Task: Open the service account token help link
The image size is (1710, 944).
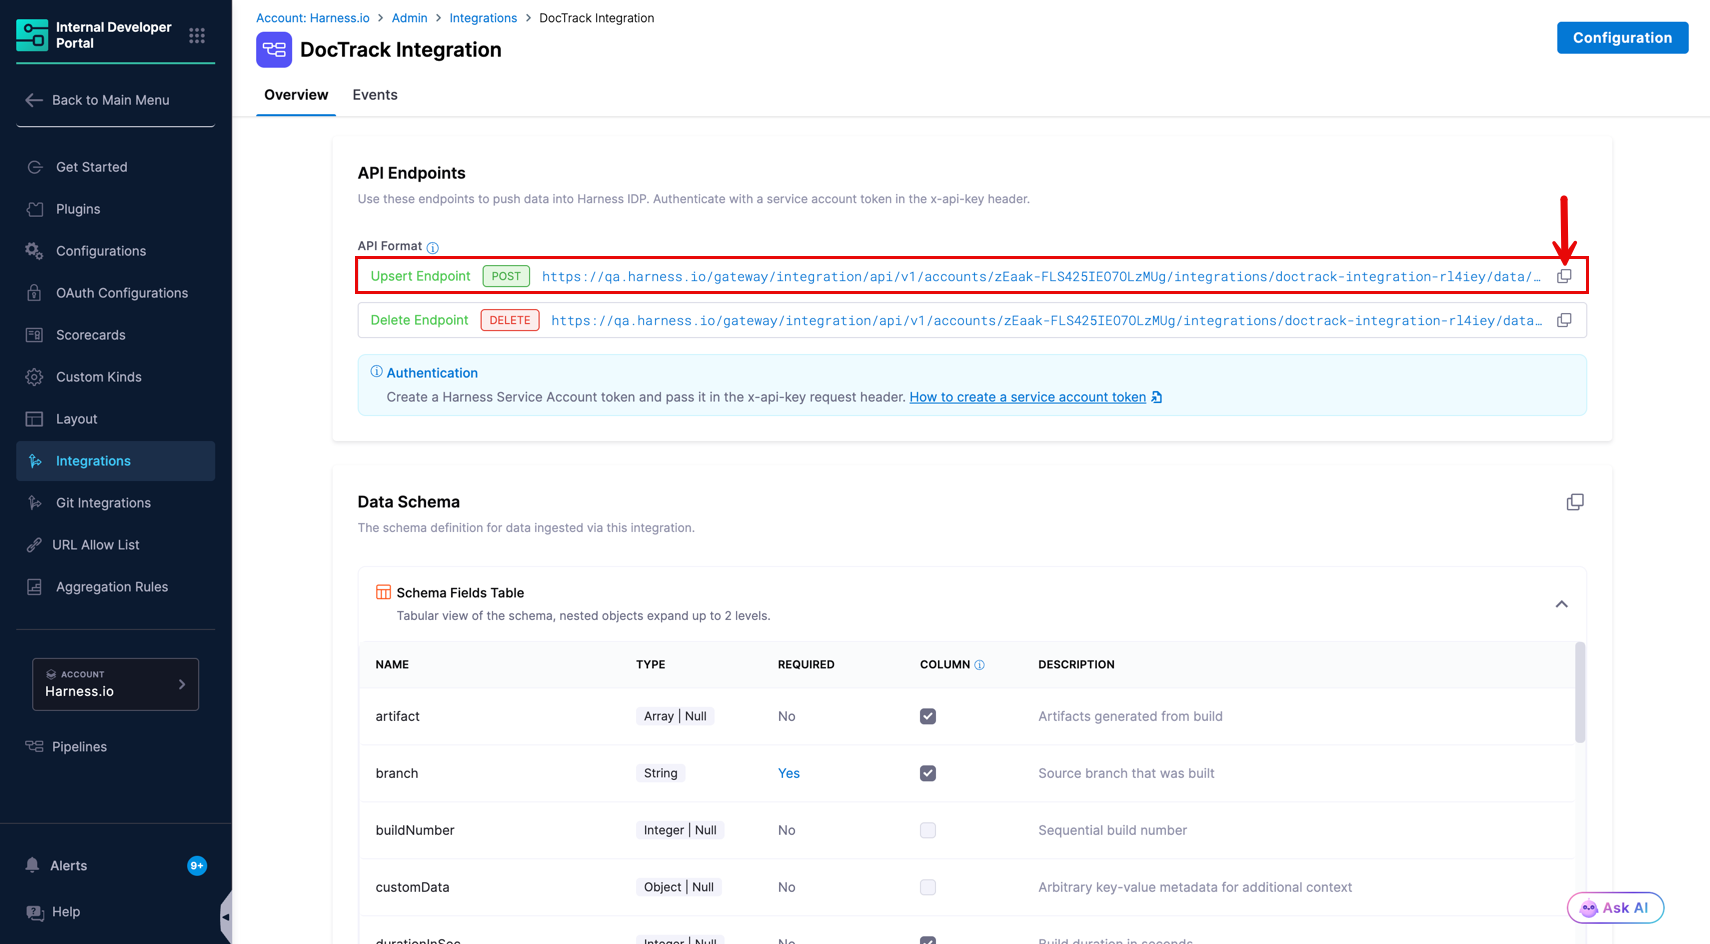Action: point(1027,397)
